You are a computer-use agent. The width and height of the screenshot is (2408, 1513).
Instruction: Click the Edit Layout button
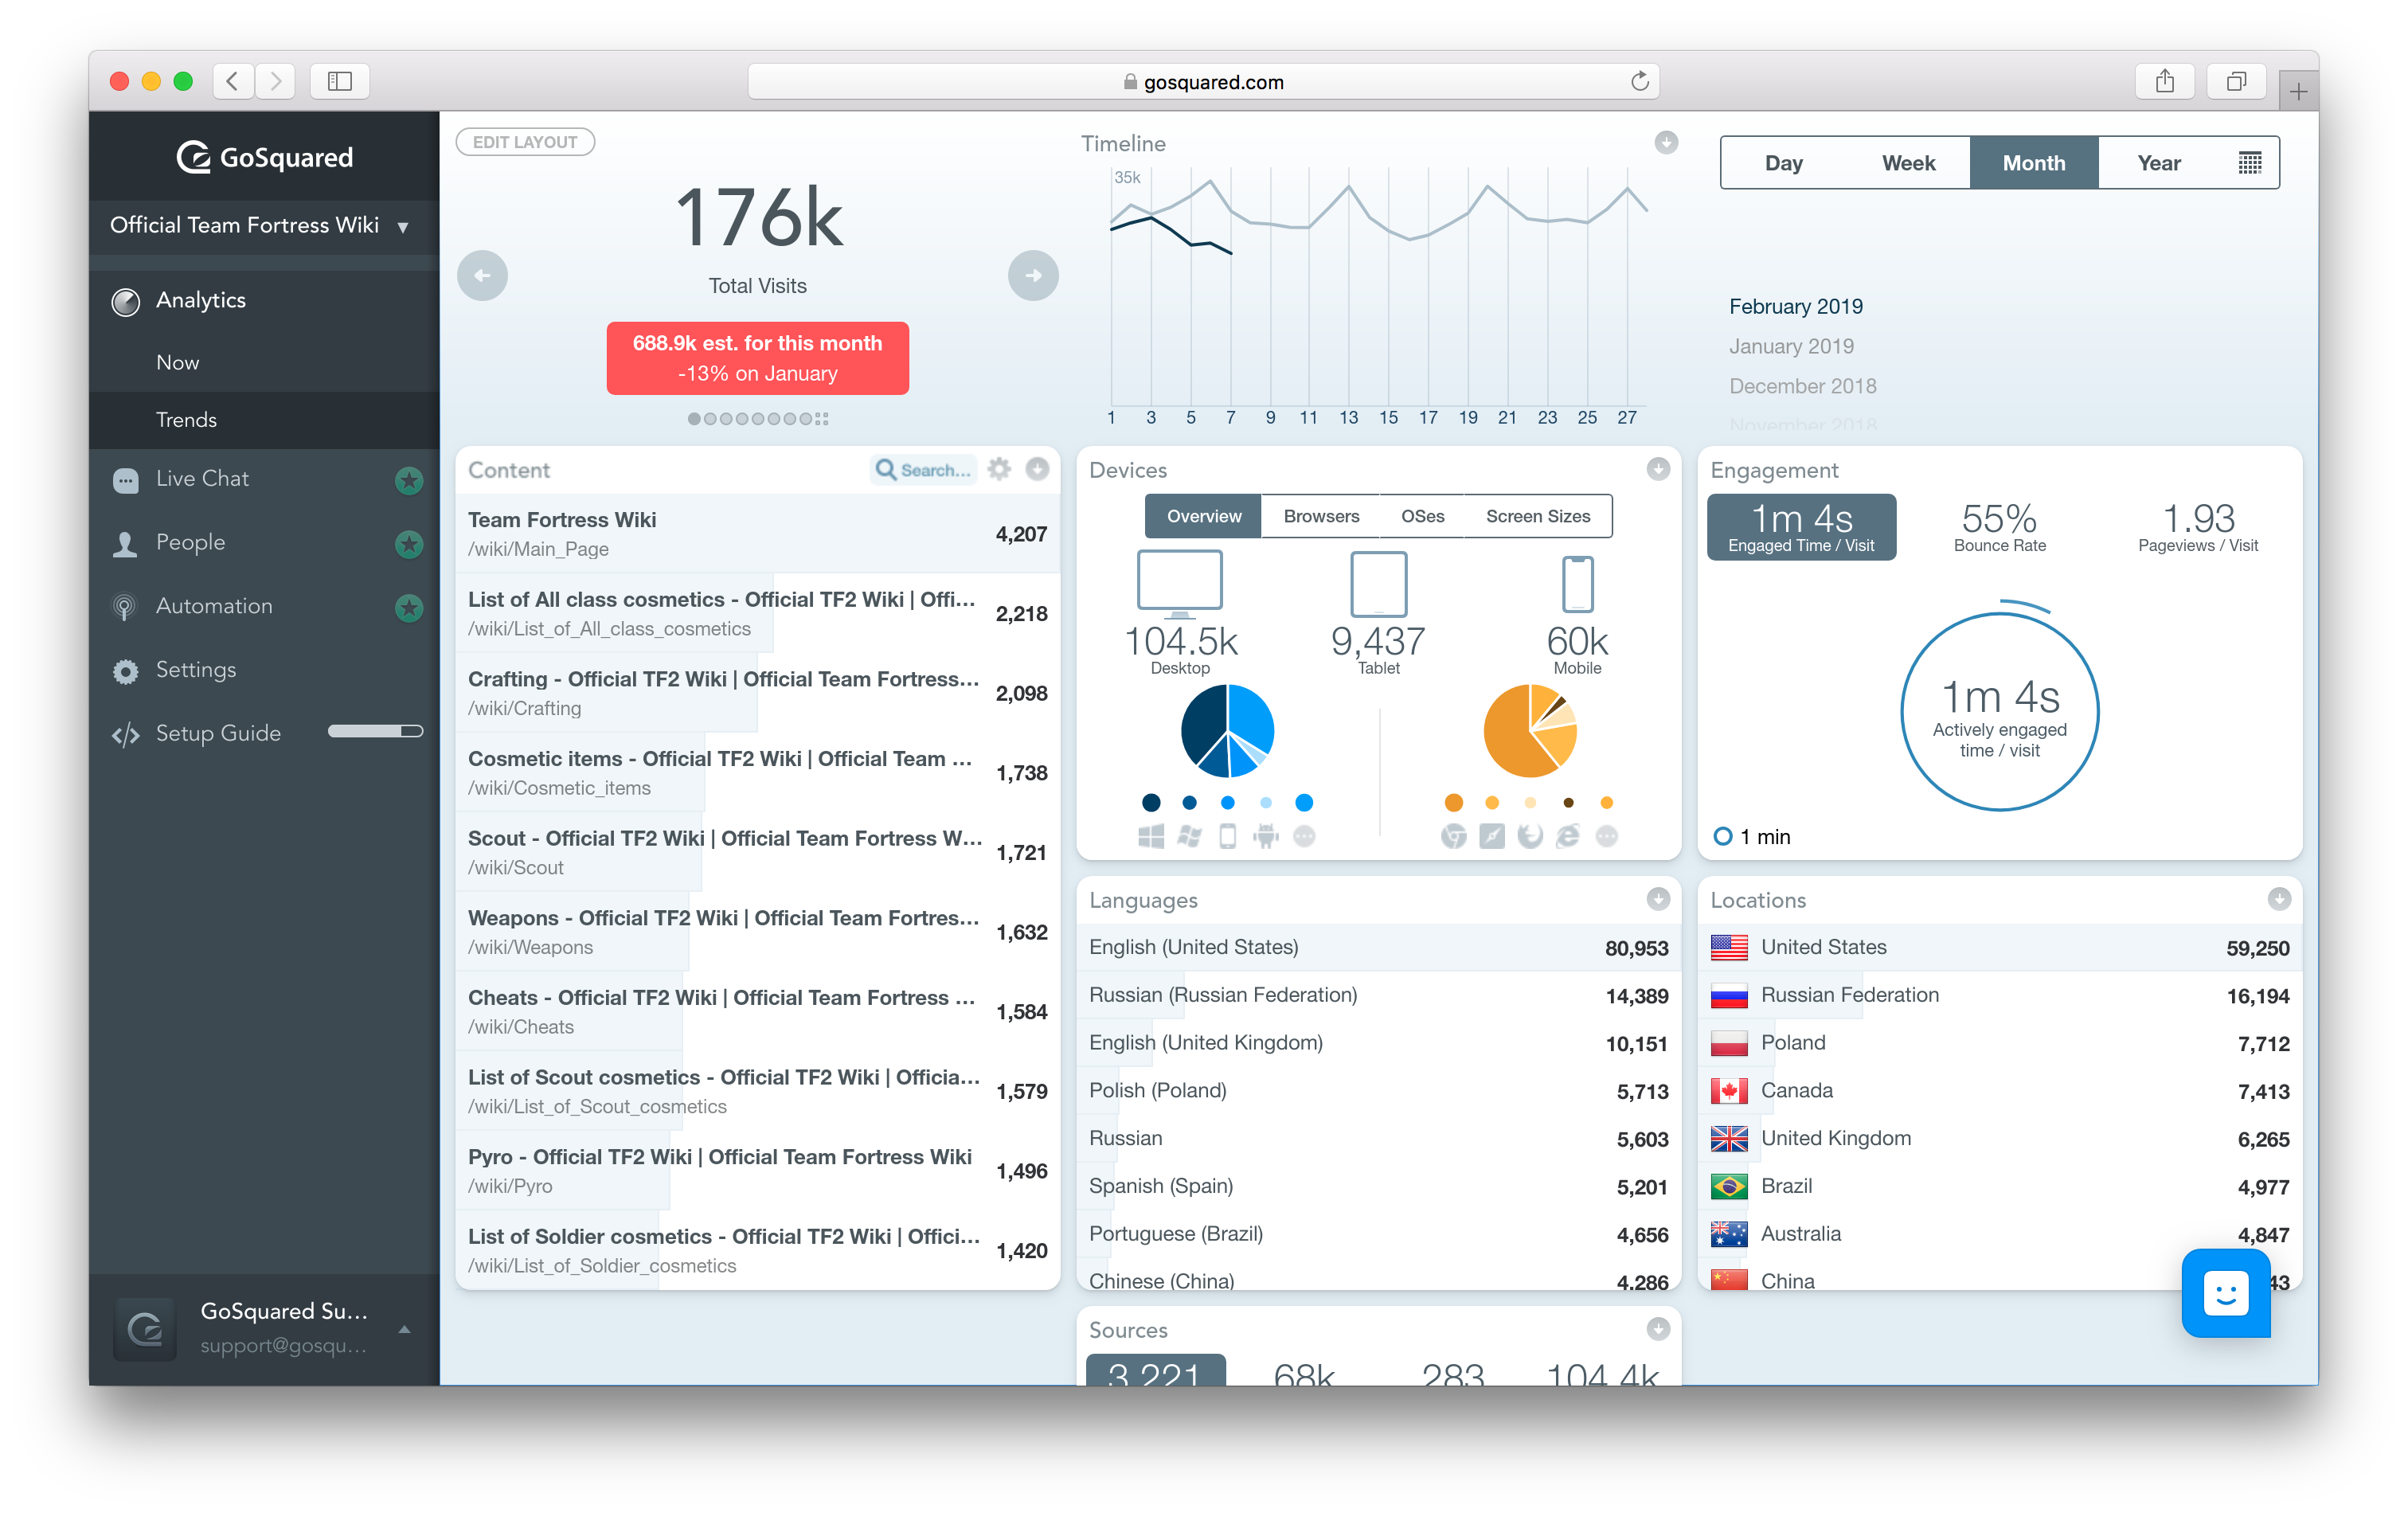(526, 139)
